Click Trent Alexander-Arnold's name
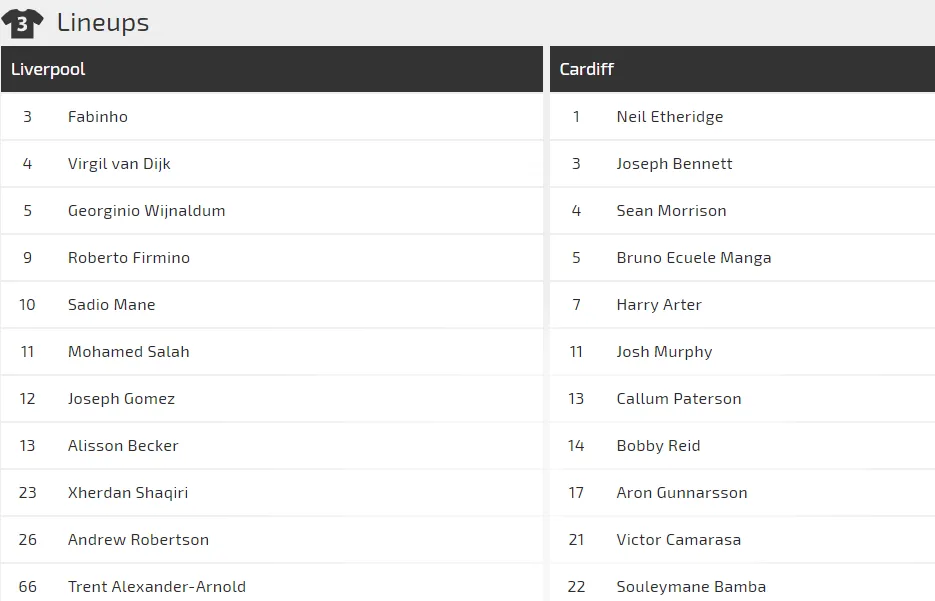The height and width of the screenshot is (601, 935). (x=157, y=587)
